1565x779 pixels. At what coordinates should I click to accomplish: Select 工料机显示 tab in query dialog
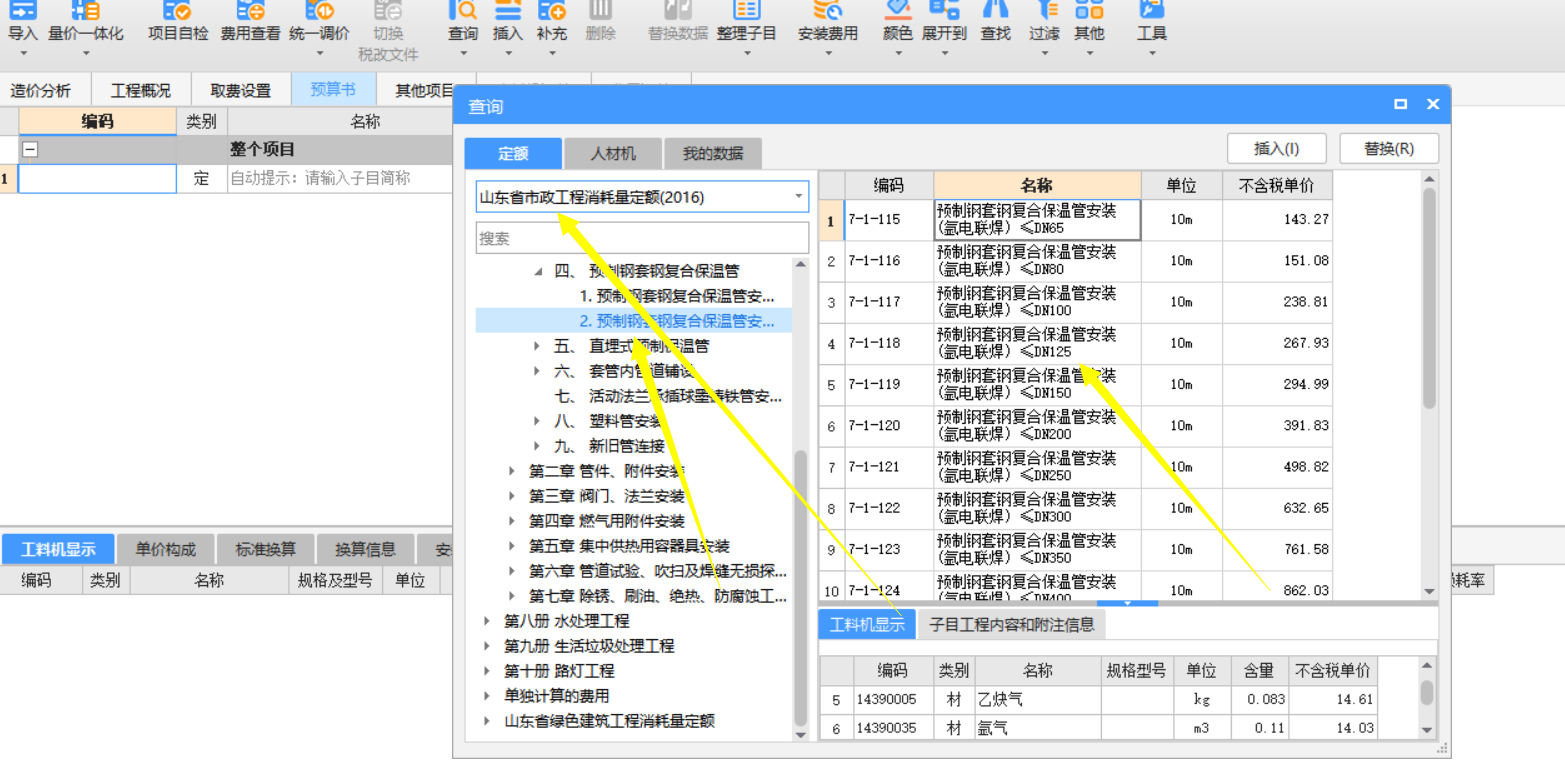[867, 625]
